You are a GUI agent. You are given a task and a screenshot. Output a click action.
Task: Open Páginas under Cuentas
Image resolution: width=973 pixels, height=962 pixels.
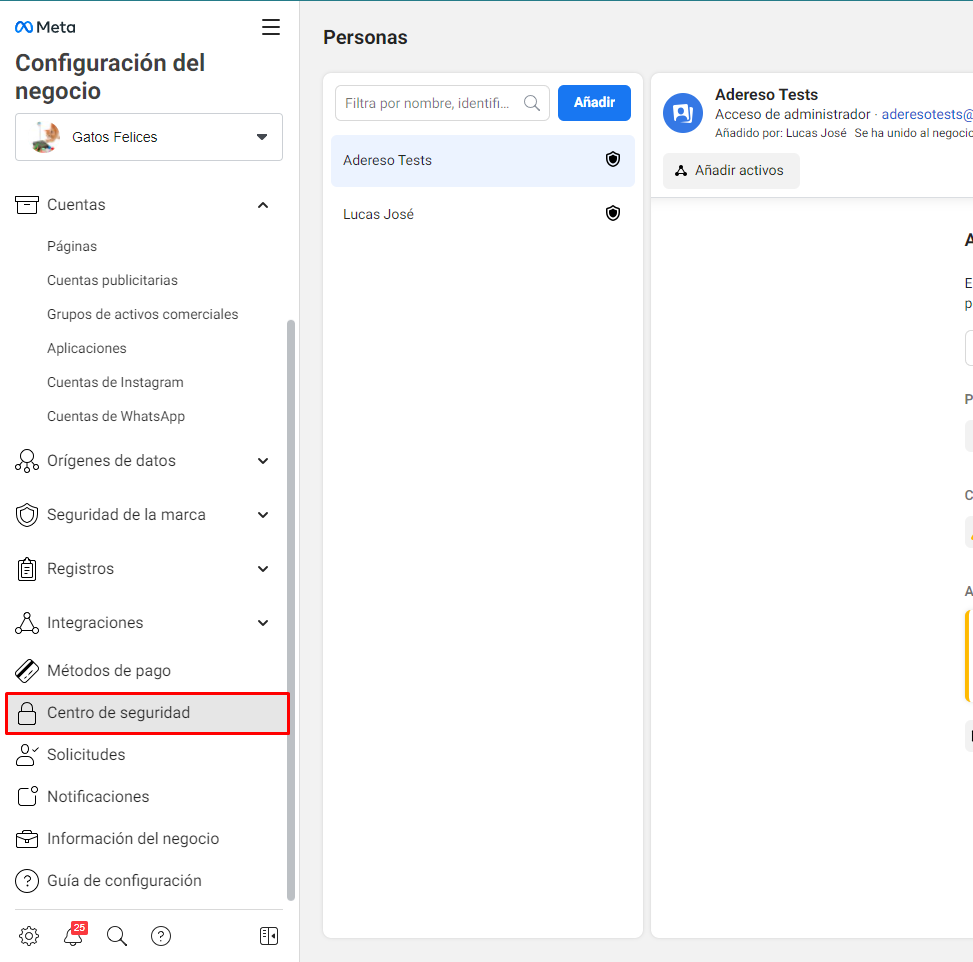[x=72, y=246]
